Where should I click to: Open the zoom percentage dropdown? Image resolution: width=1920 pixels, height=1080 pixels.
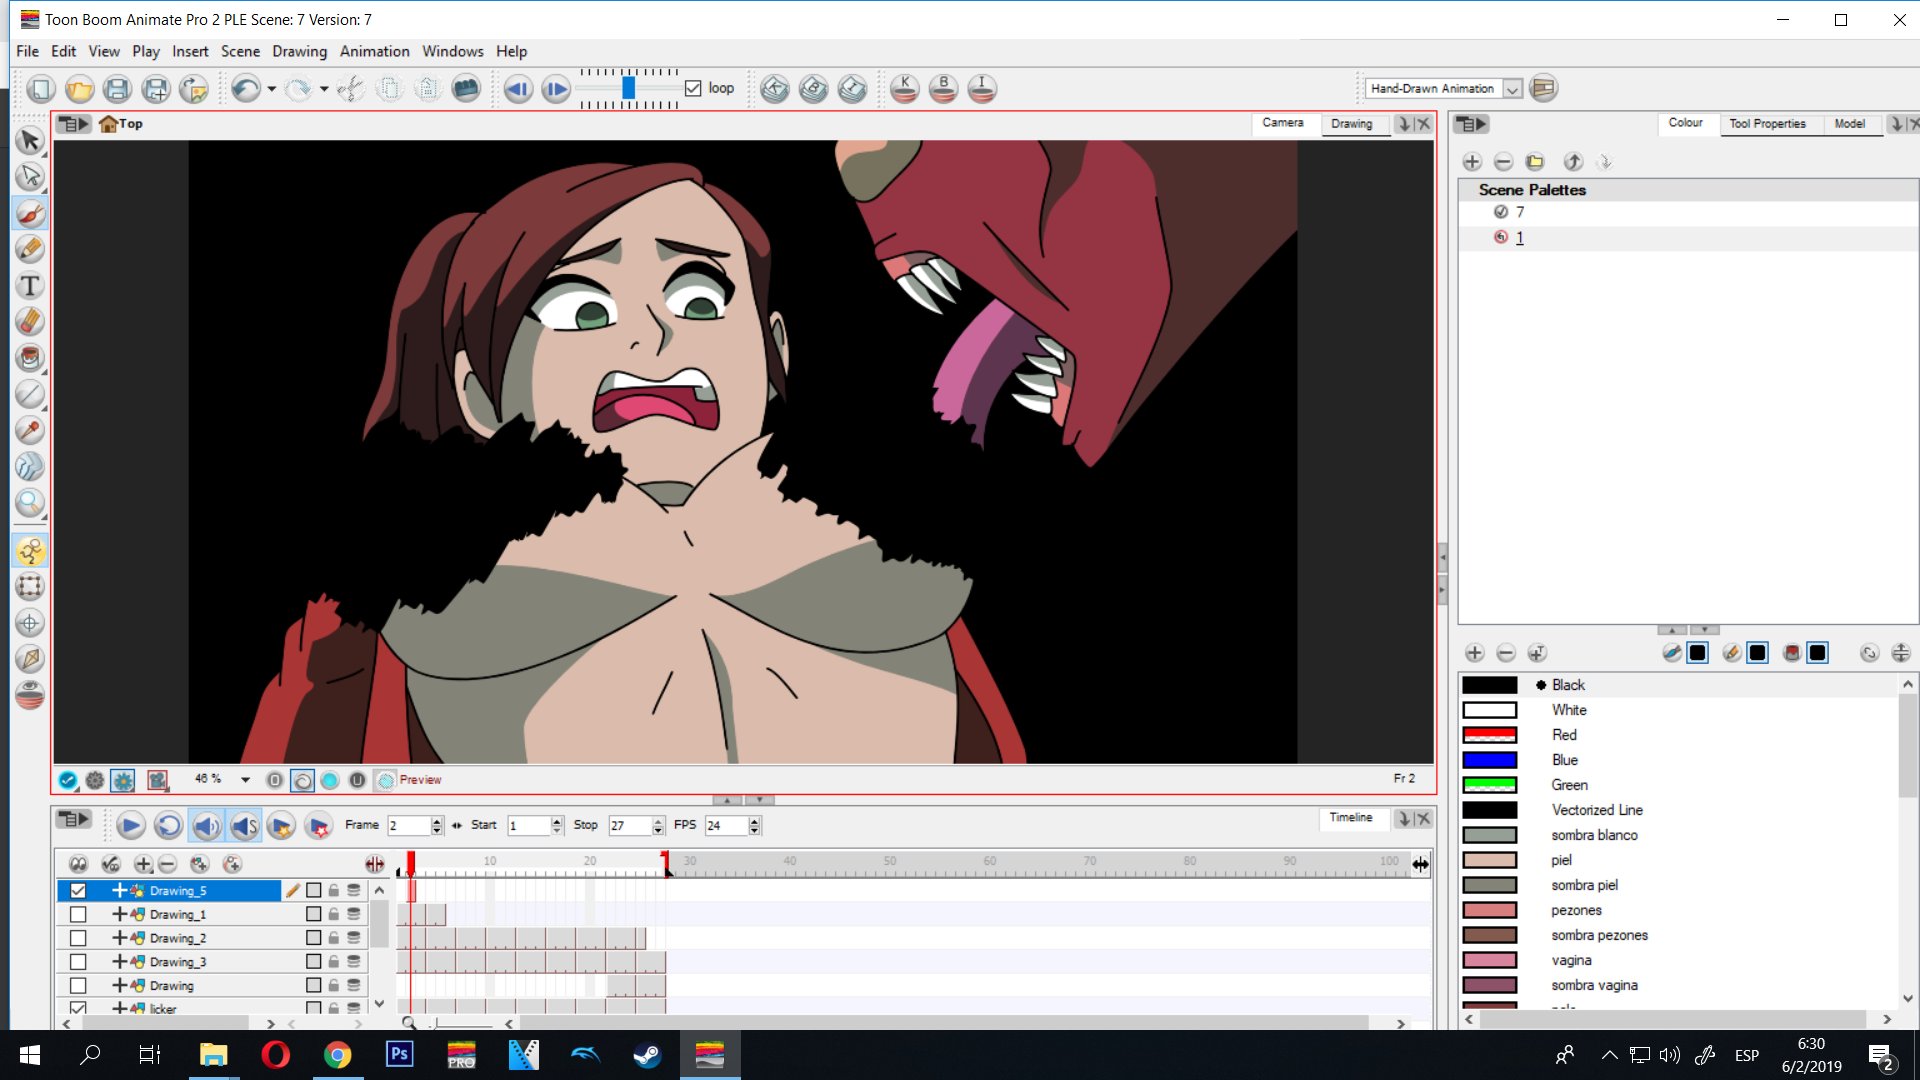pyautogui.click(x=245, y=780)
